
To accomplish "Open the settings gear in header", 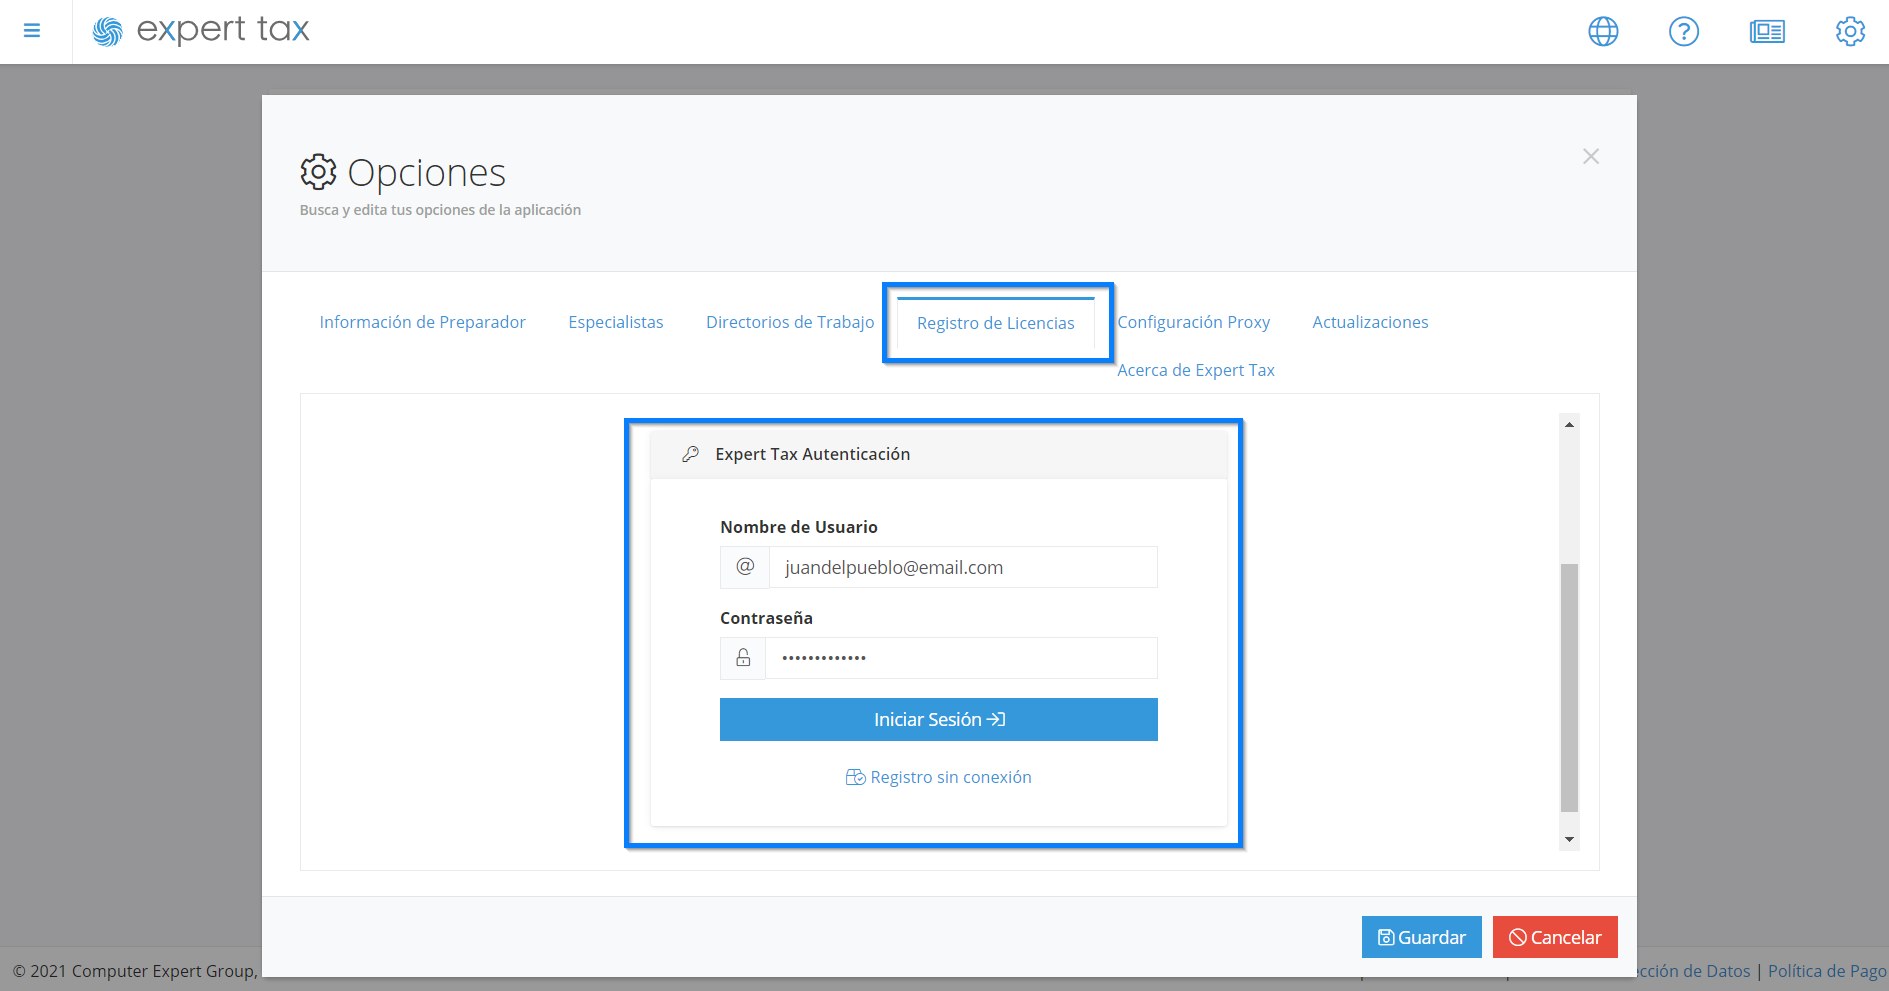I will (x=1850, y=31).
